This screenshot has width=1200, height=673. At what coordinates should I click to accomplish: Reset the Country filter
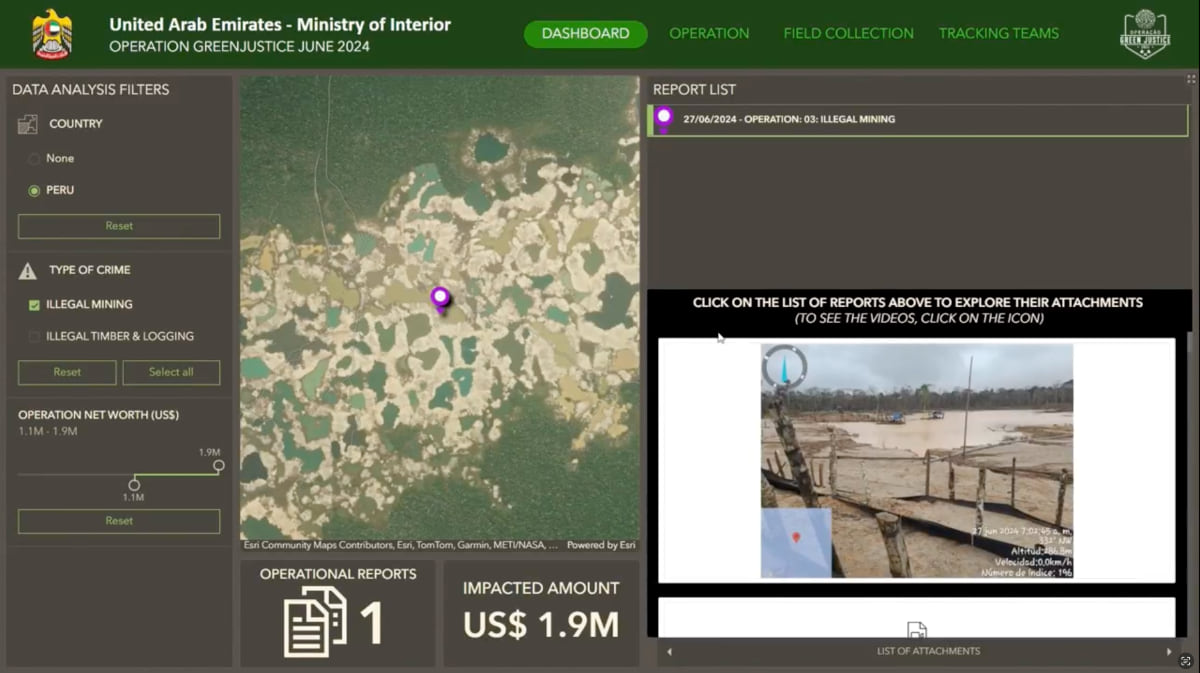click(x=118, y=226)
